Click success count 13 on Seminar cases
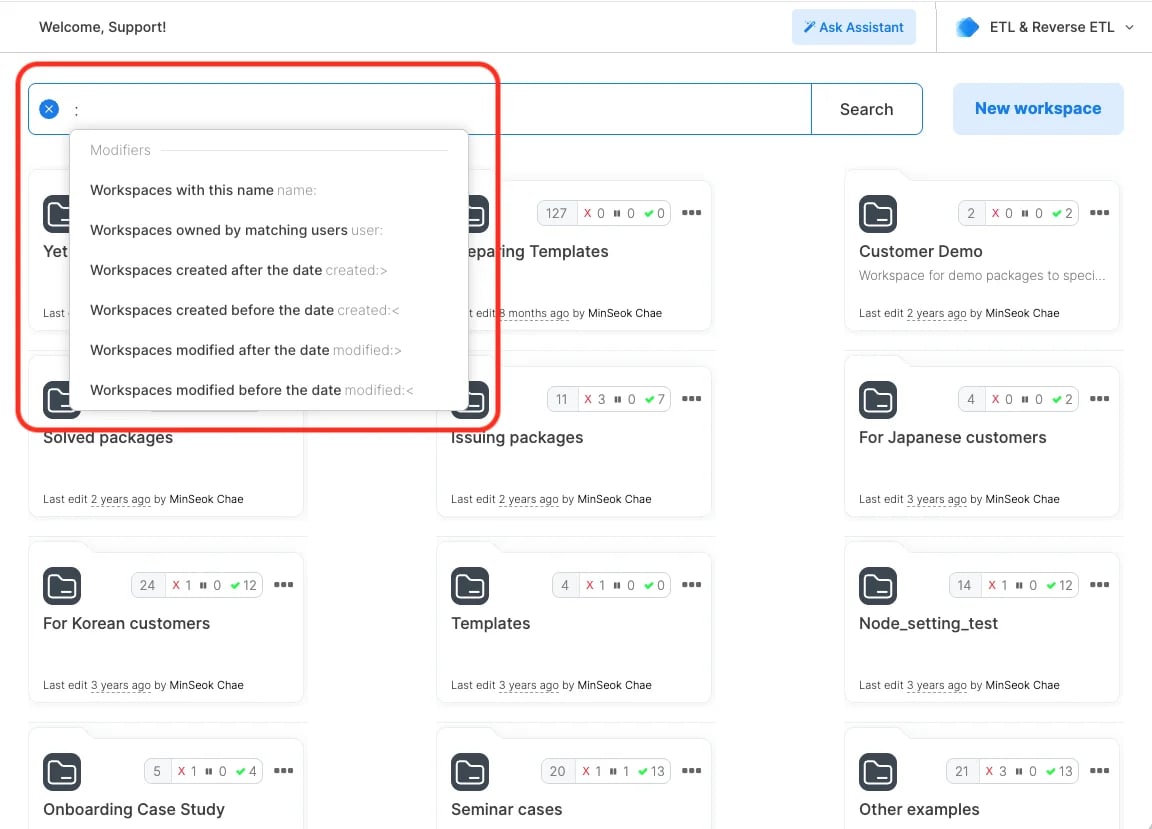This screenshot has height=829, width=1152. 651,771
